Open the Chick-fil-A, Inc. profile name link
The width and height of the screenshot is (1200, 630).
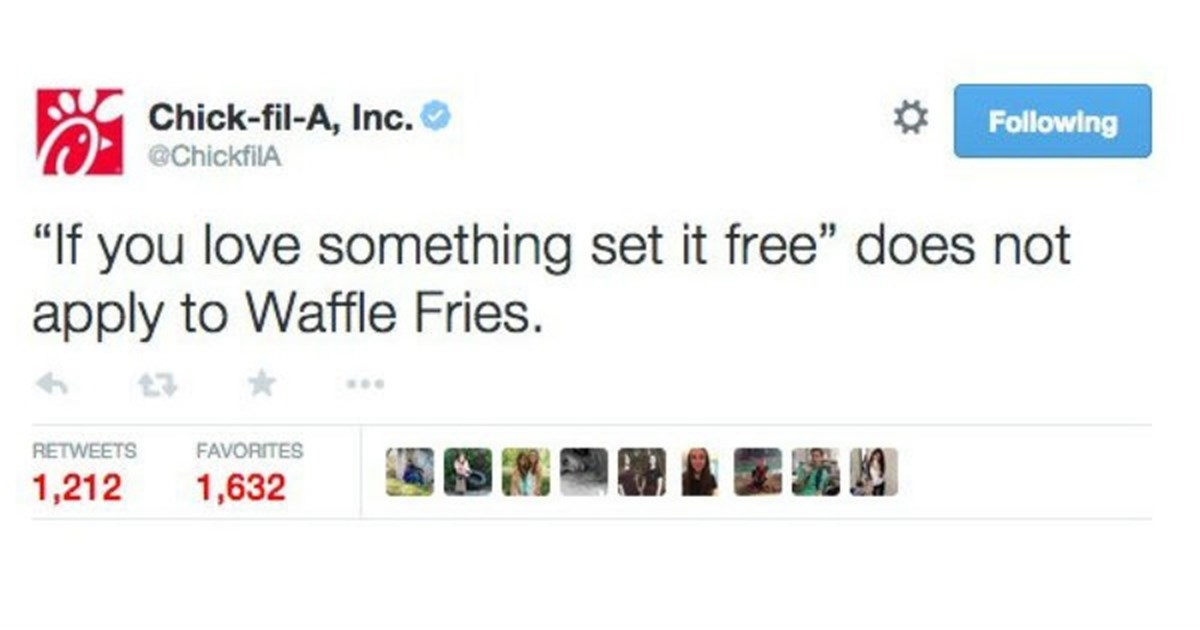pyautogui.click(x=280, y=118)
